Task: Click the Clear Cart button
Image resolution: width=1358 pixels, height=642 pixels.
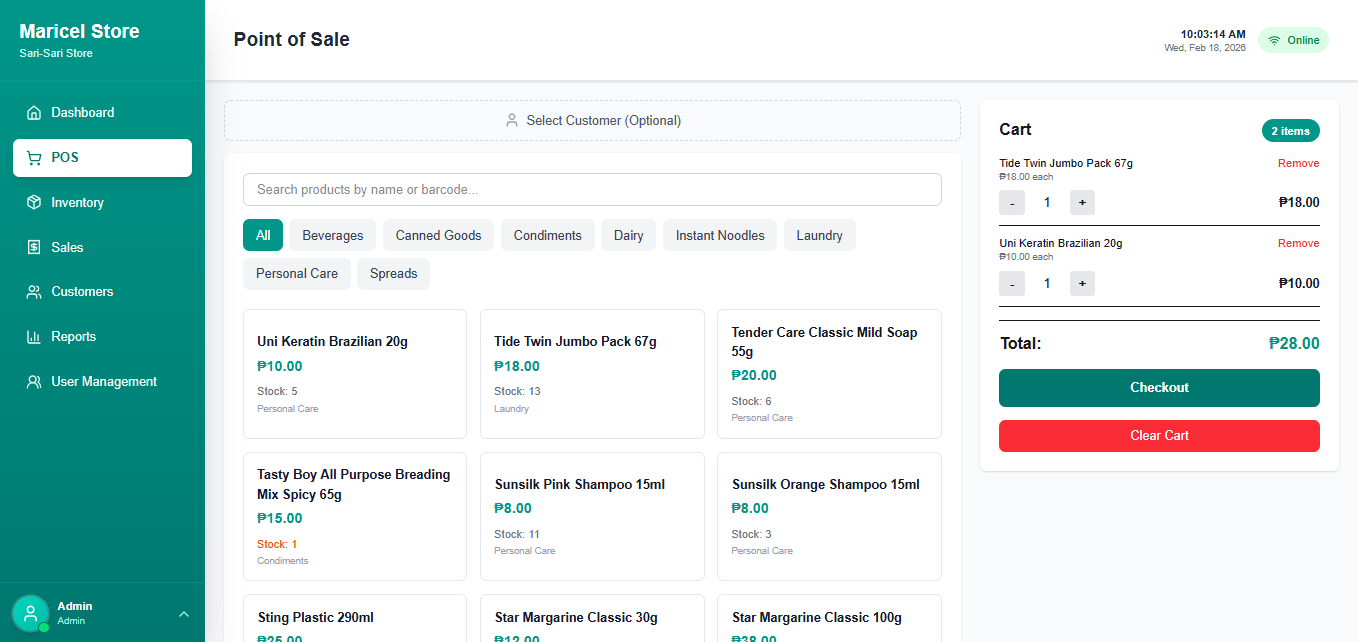Action: (1159, 436)
